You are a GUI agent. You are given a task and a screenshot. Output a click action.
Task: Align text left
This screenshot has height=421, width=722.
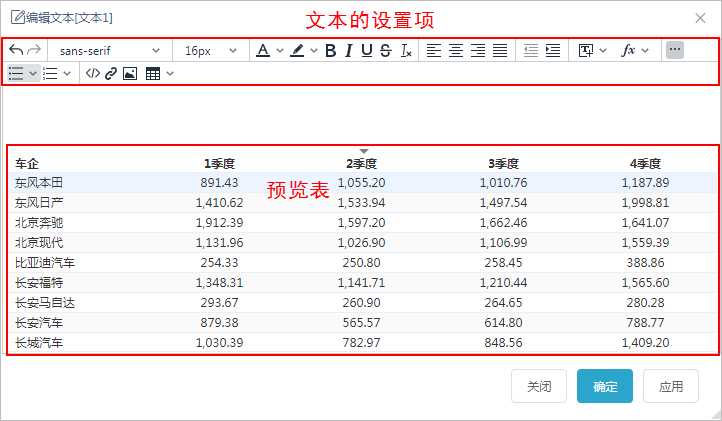tap(433, 50)
